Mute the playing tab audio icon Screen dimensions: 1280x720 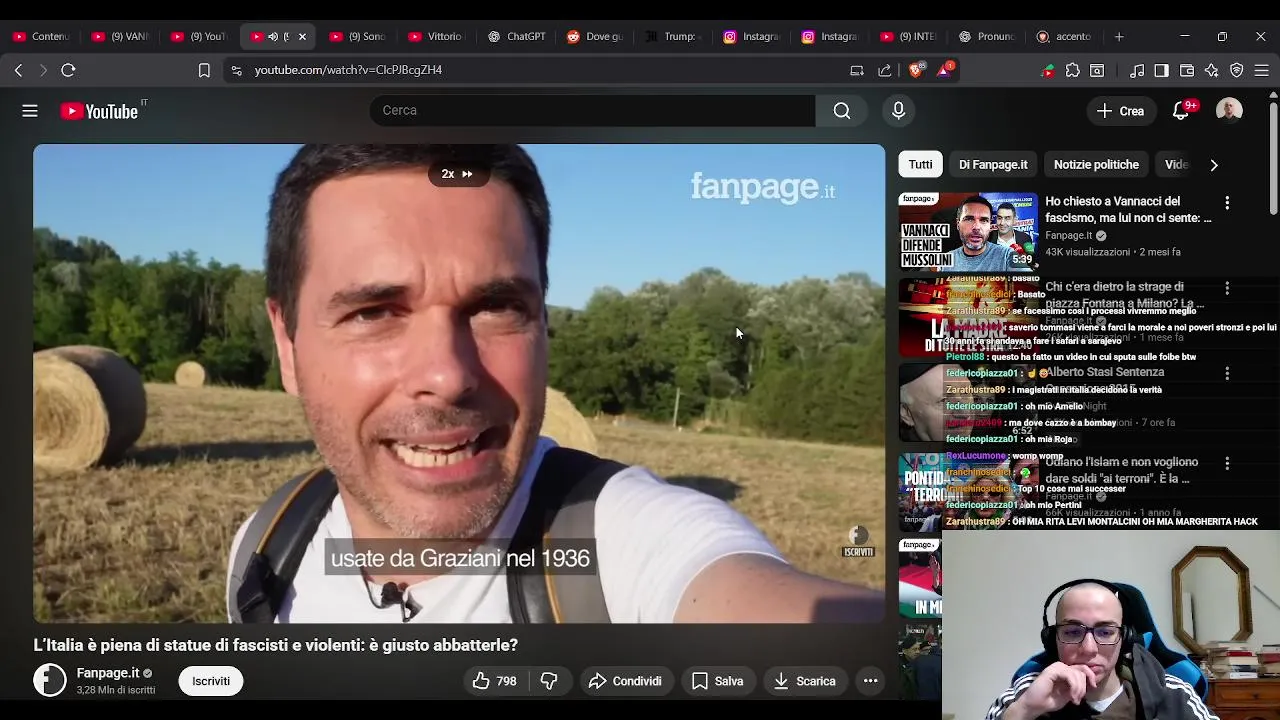point(273,36)
